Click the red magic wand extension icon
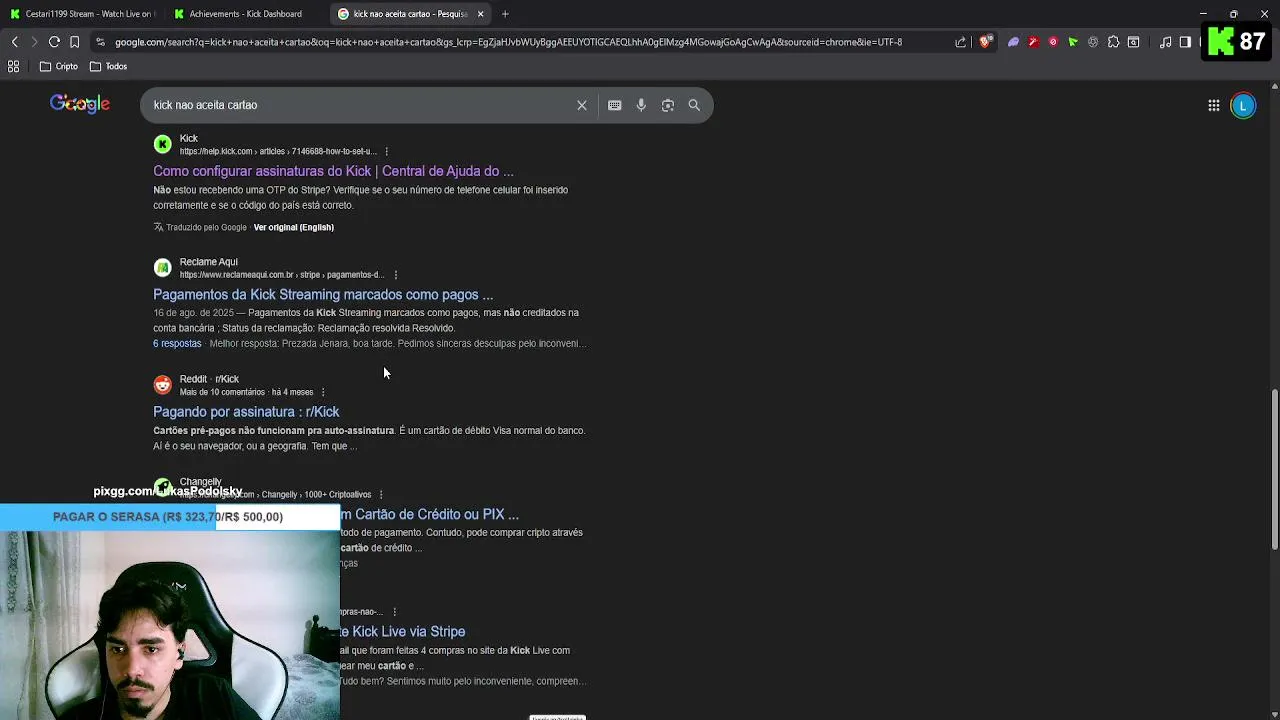1280x720 pixels. point(1033,42)
